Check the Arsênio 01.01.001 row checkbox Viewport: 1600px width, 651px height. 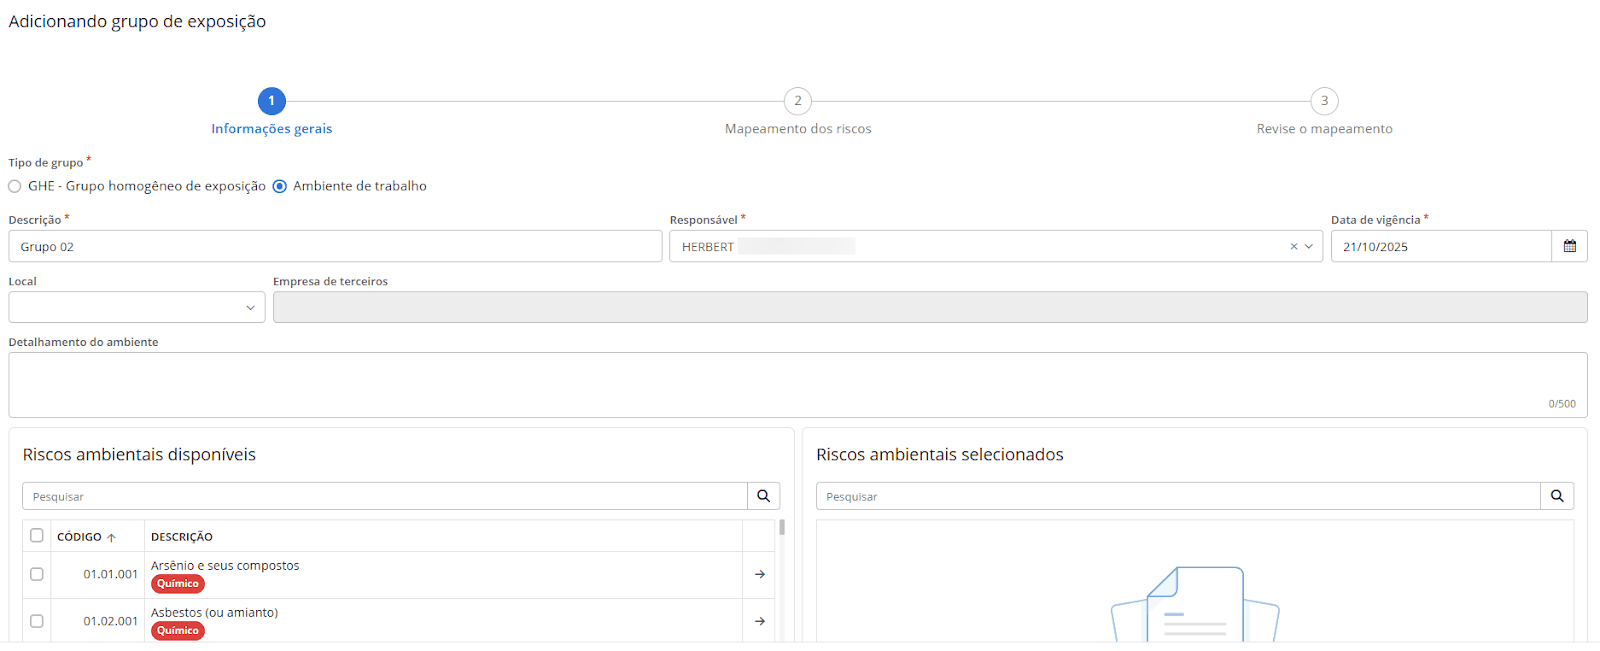37,574
